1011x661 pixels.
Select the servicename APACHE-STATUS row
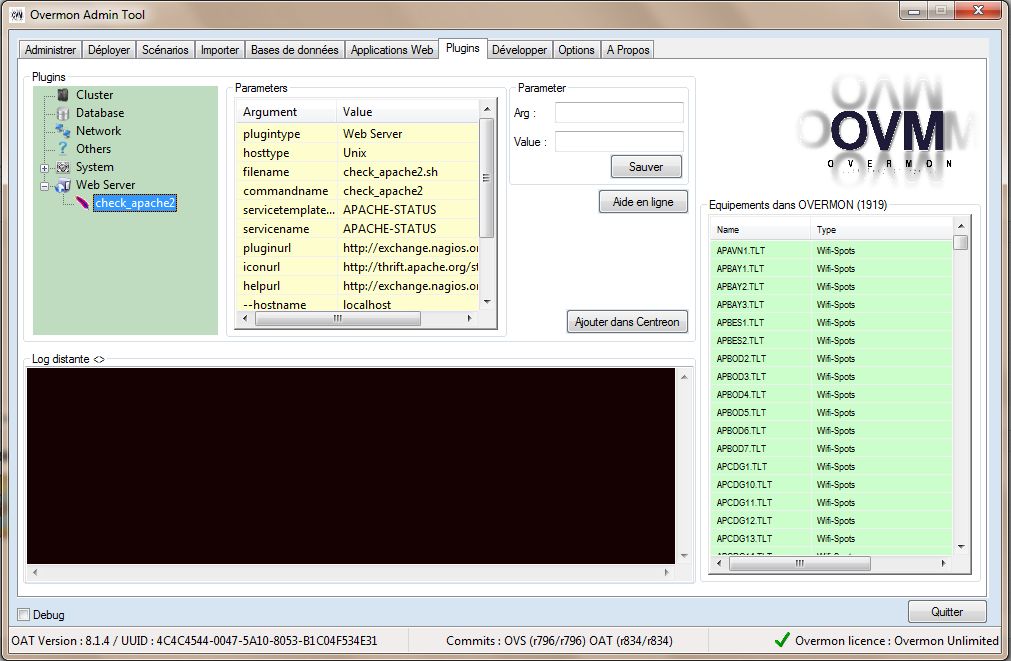tap(358, 229)
